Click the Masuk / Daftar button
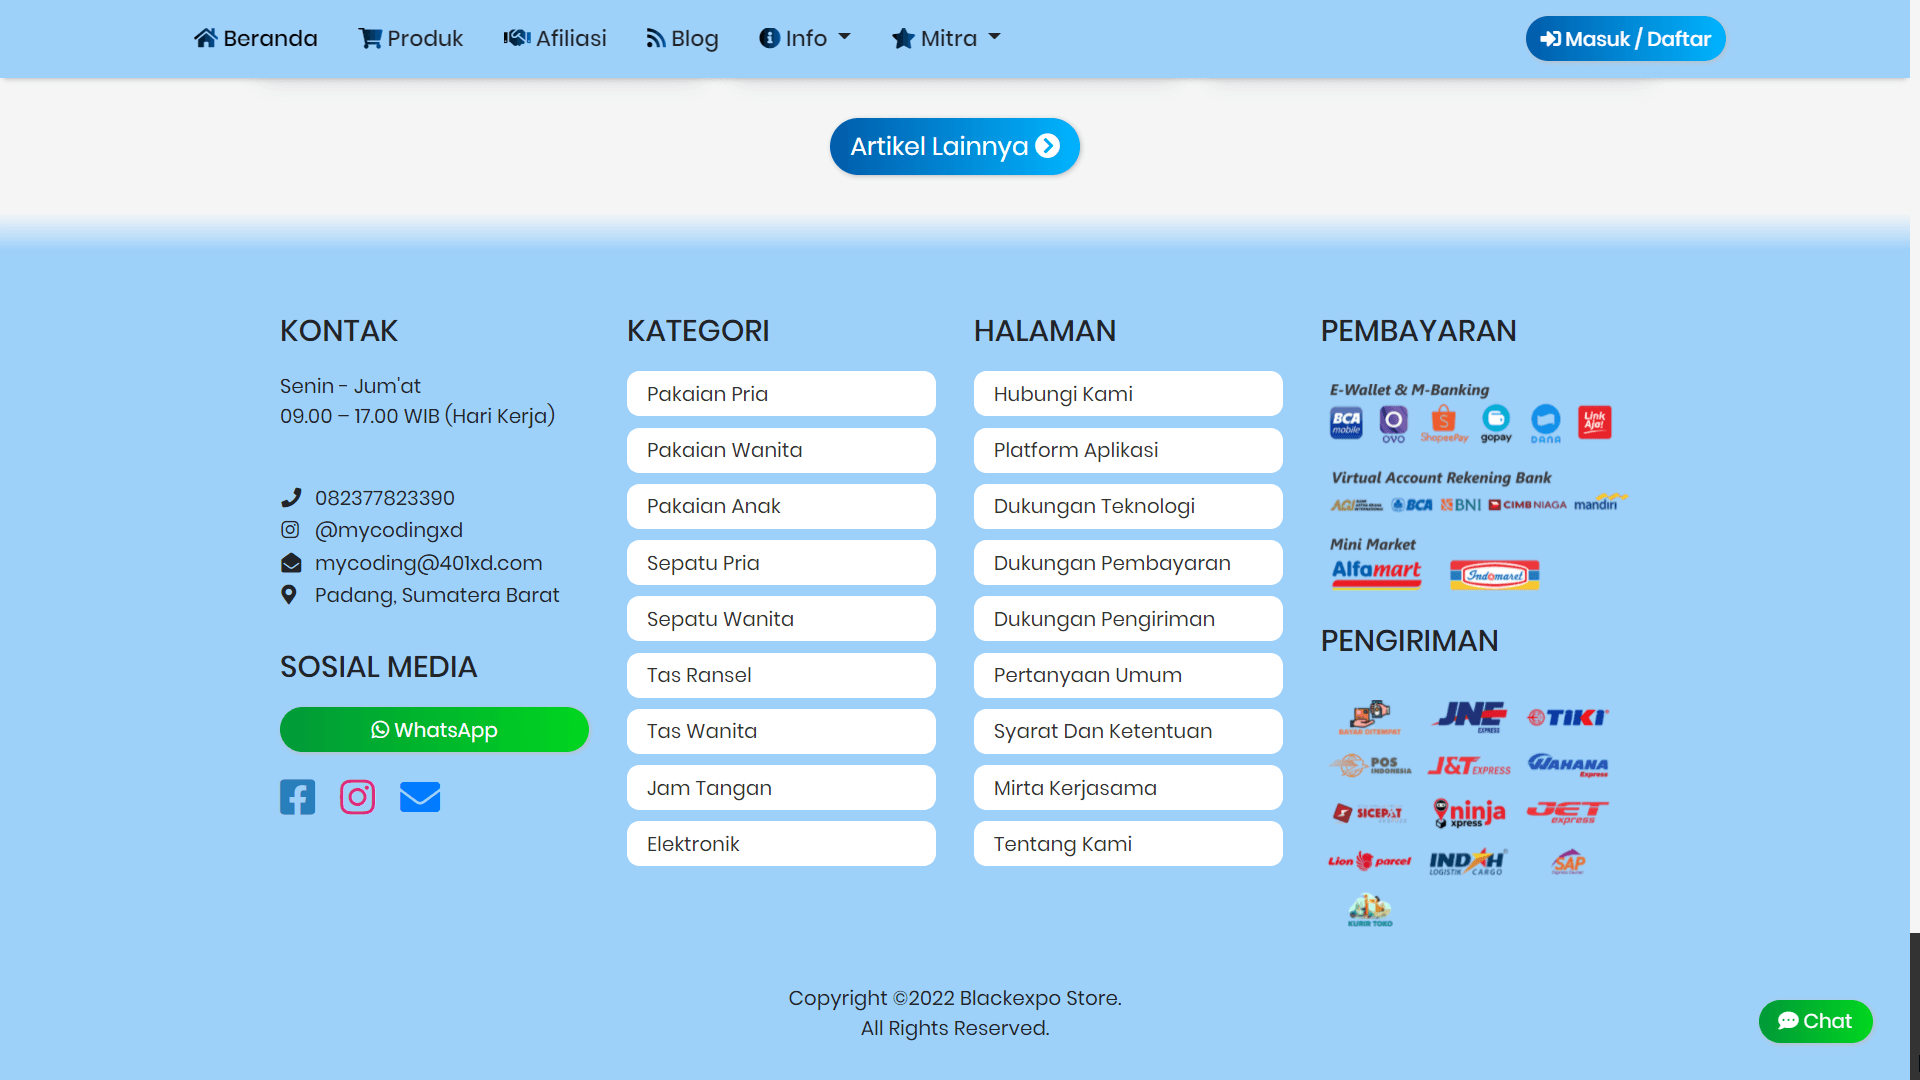The image size is (1920, 1080). [x=1625, y=38]
